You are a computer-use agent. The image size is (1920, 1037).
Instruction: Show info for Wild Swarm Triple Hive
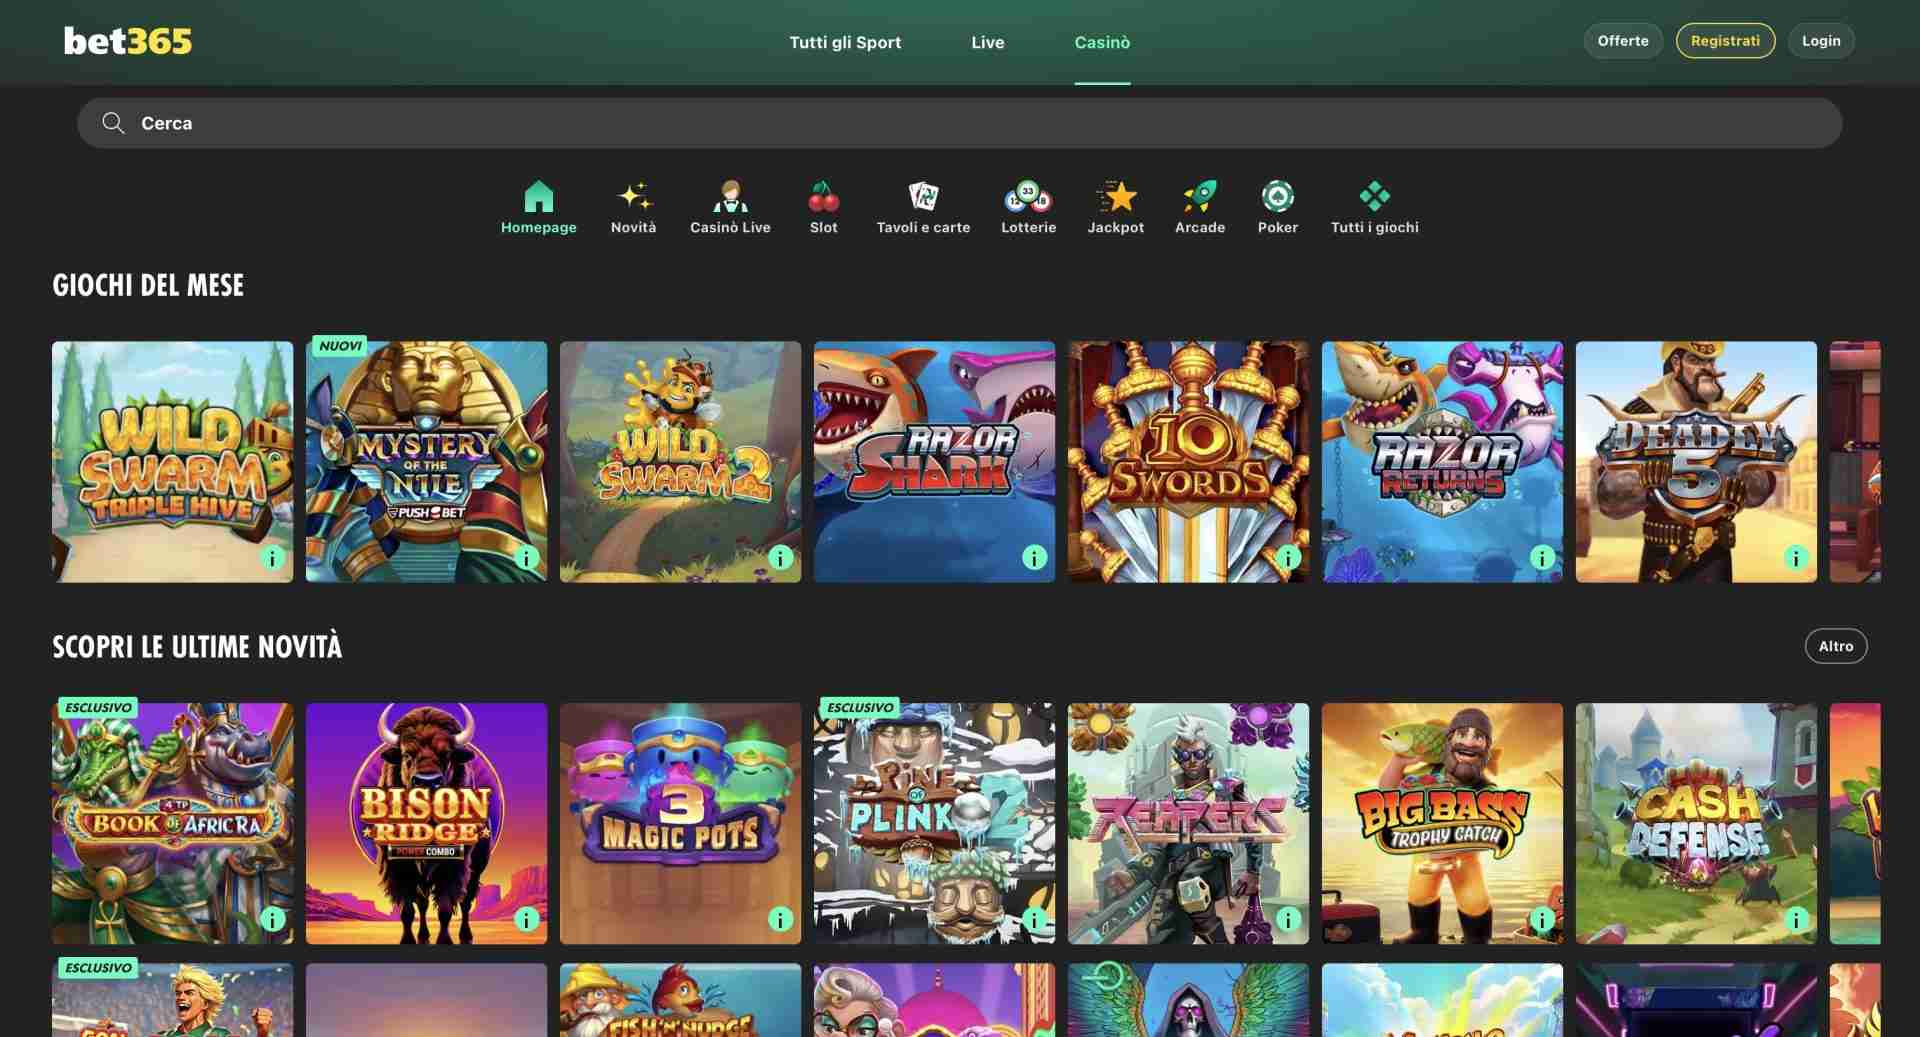tap(273, 558)
